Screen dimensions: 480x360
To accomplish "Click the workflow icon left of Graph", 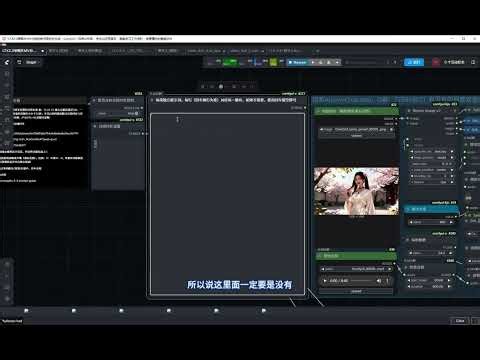I will tap(19, 62).
